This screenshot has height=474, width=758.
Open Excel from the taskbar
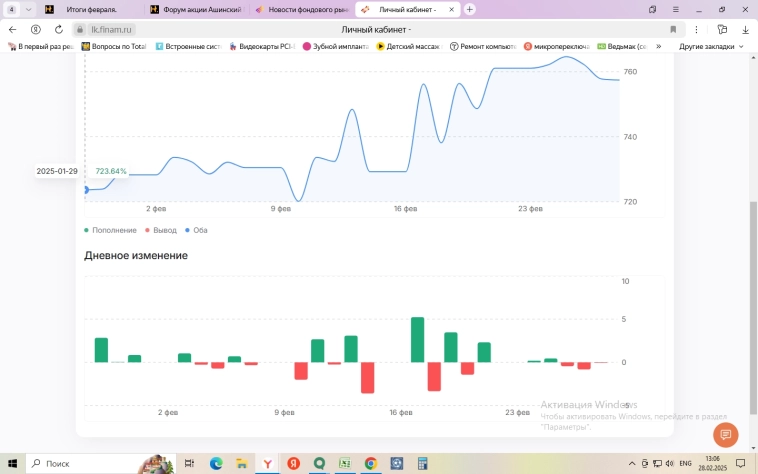click(345, 464)
